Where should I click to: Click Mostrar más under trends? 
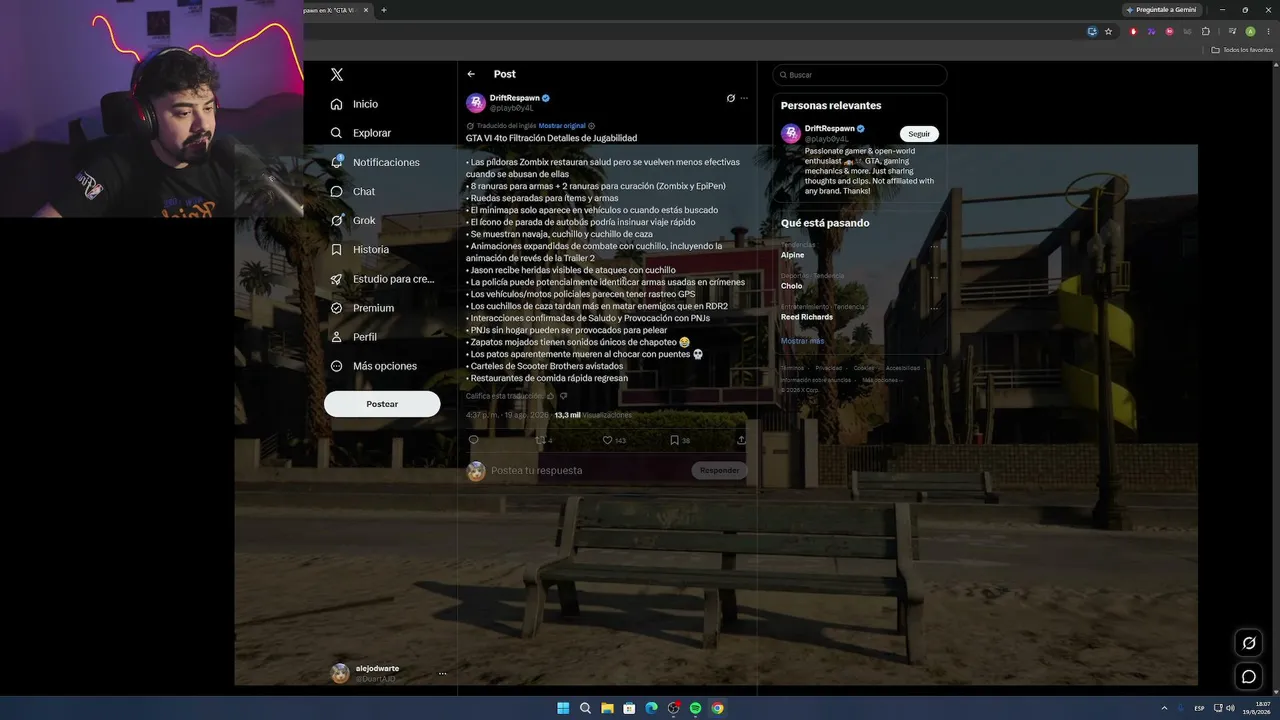coord(803,341)
